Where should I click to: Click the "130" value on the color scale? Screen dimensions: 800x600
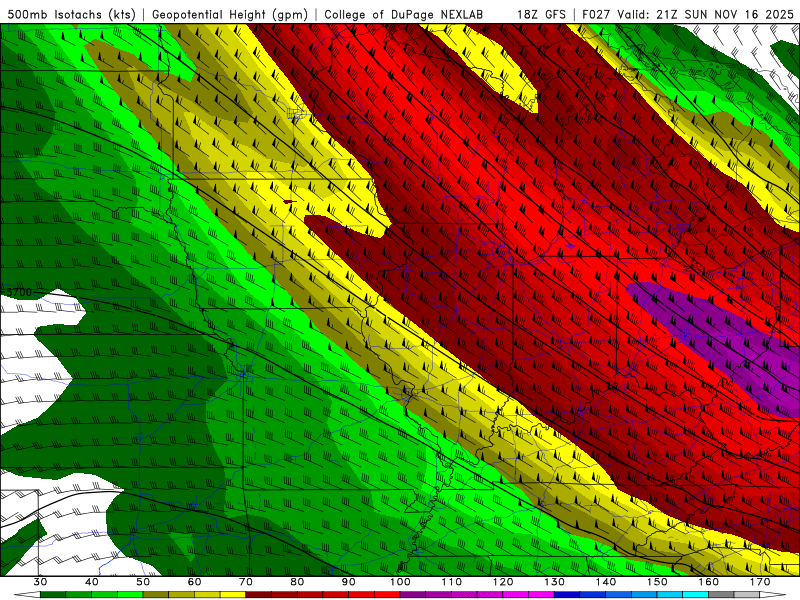pyautogui.click(x=555, y=582)
